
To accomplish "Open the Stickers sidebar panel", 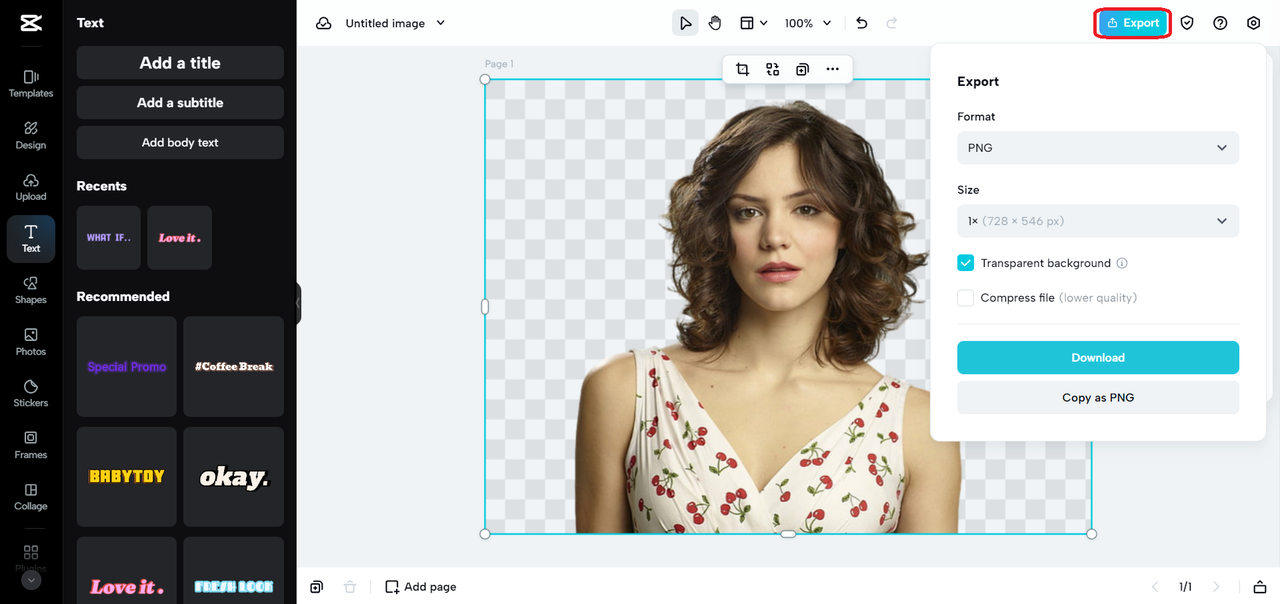I will point(31,393).
